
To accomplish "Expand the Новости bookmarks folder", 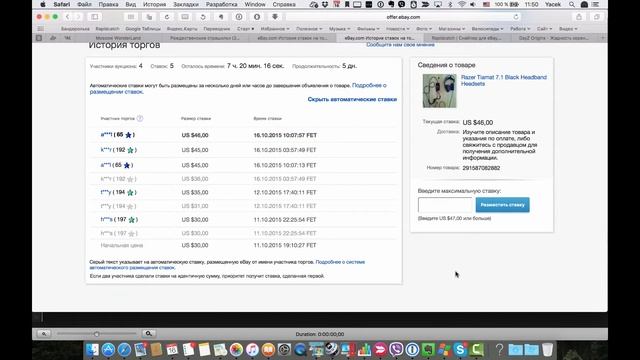I will [x=398, y=29].
